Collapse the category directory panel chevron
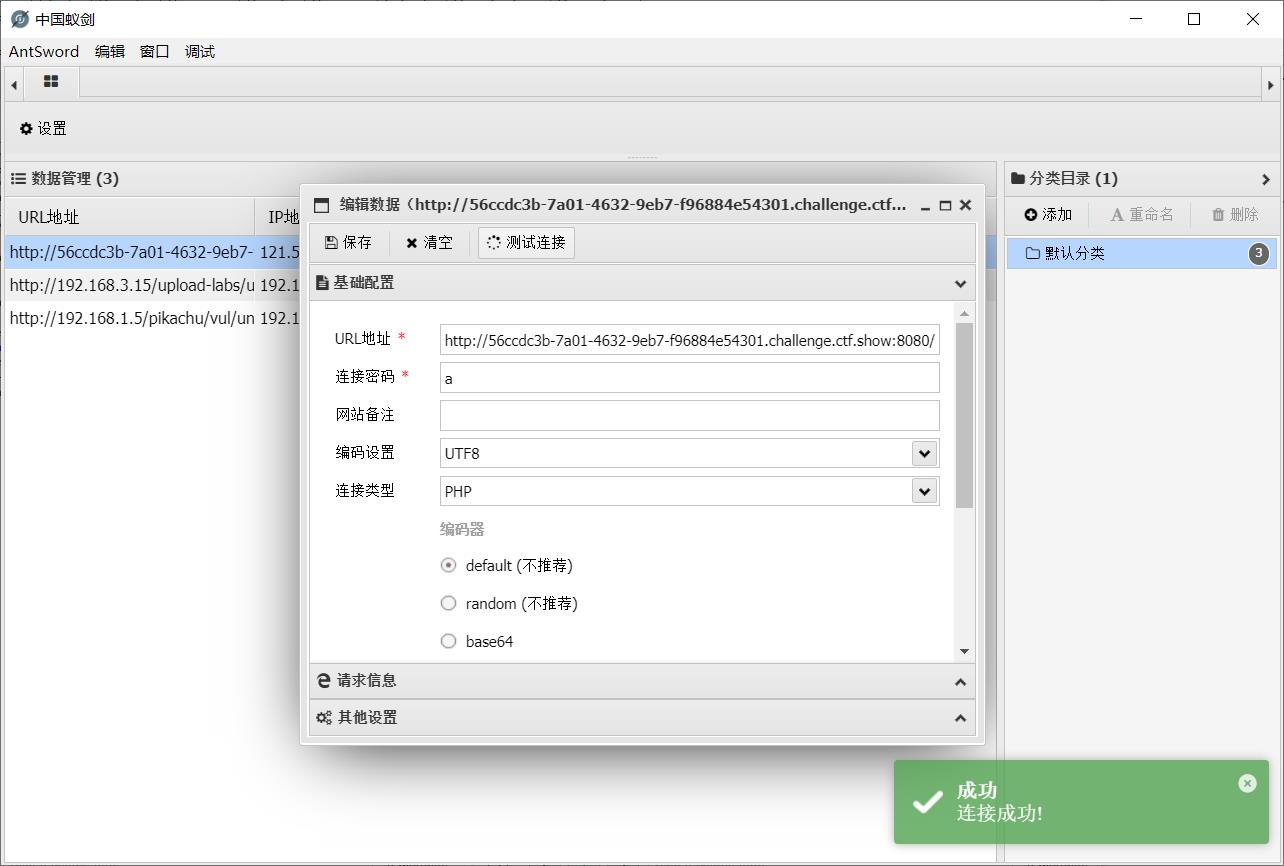1284x866 pixels. coord(1265,179)
